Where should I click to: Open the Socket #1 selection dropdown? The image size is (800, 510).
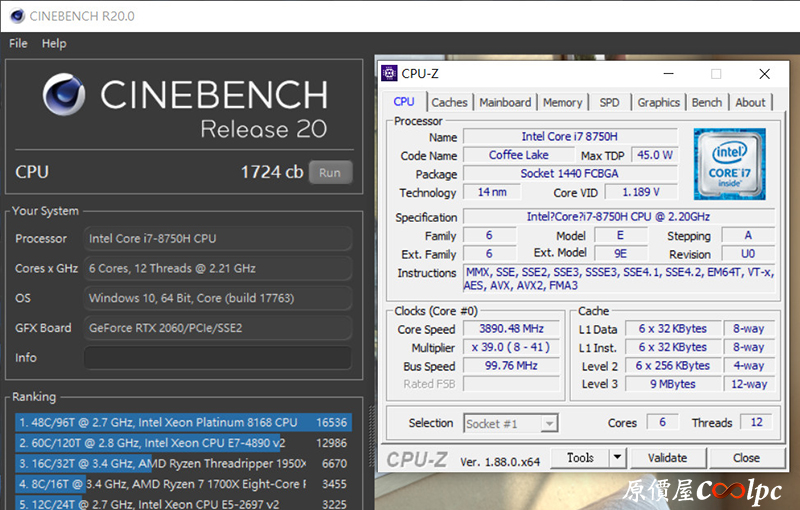click(x=511, y=423)
